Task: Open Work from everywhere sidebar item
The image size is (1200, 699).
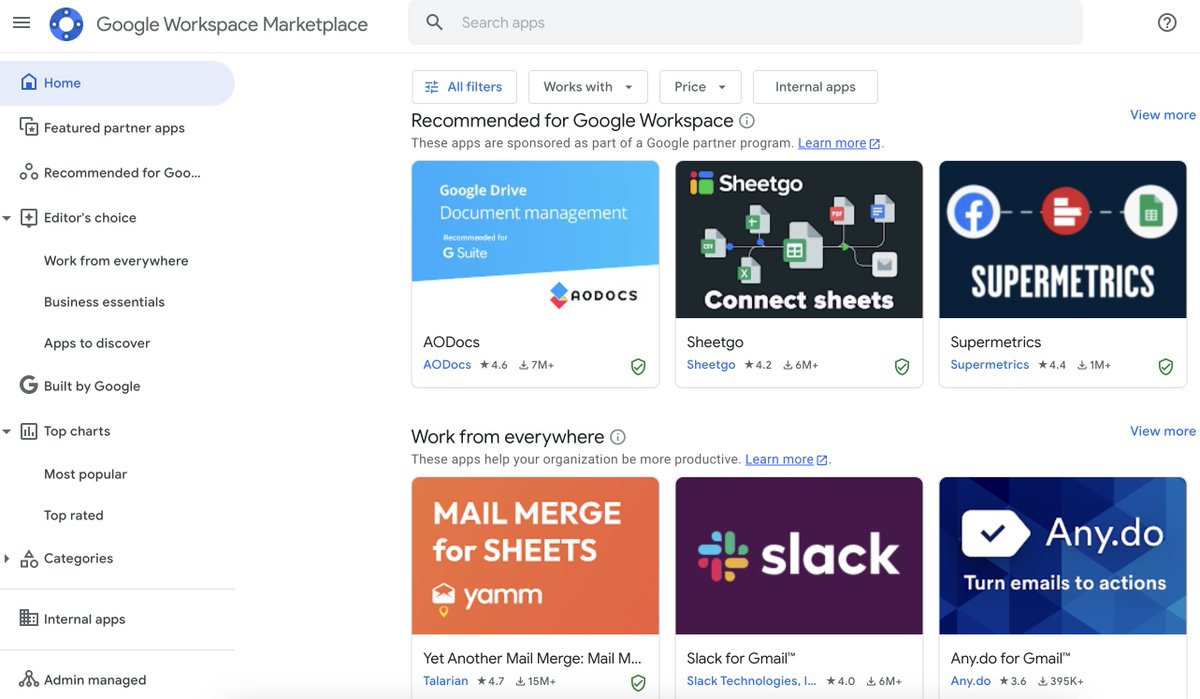Action: pyautogui.click(x=116, y=261)
